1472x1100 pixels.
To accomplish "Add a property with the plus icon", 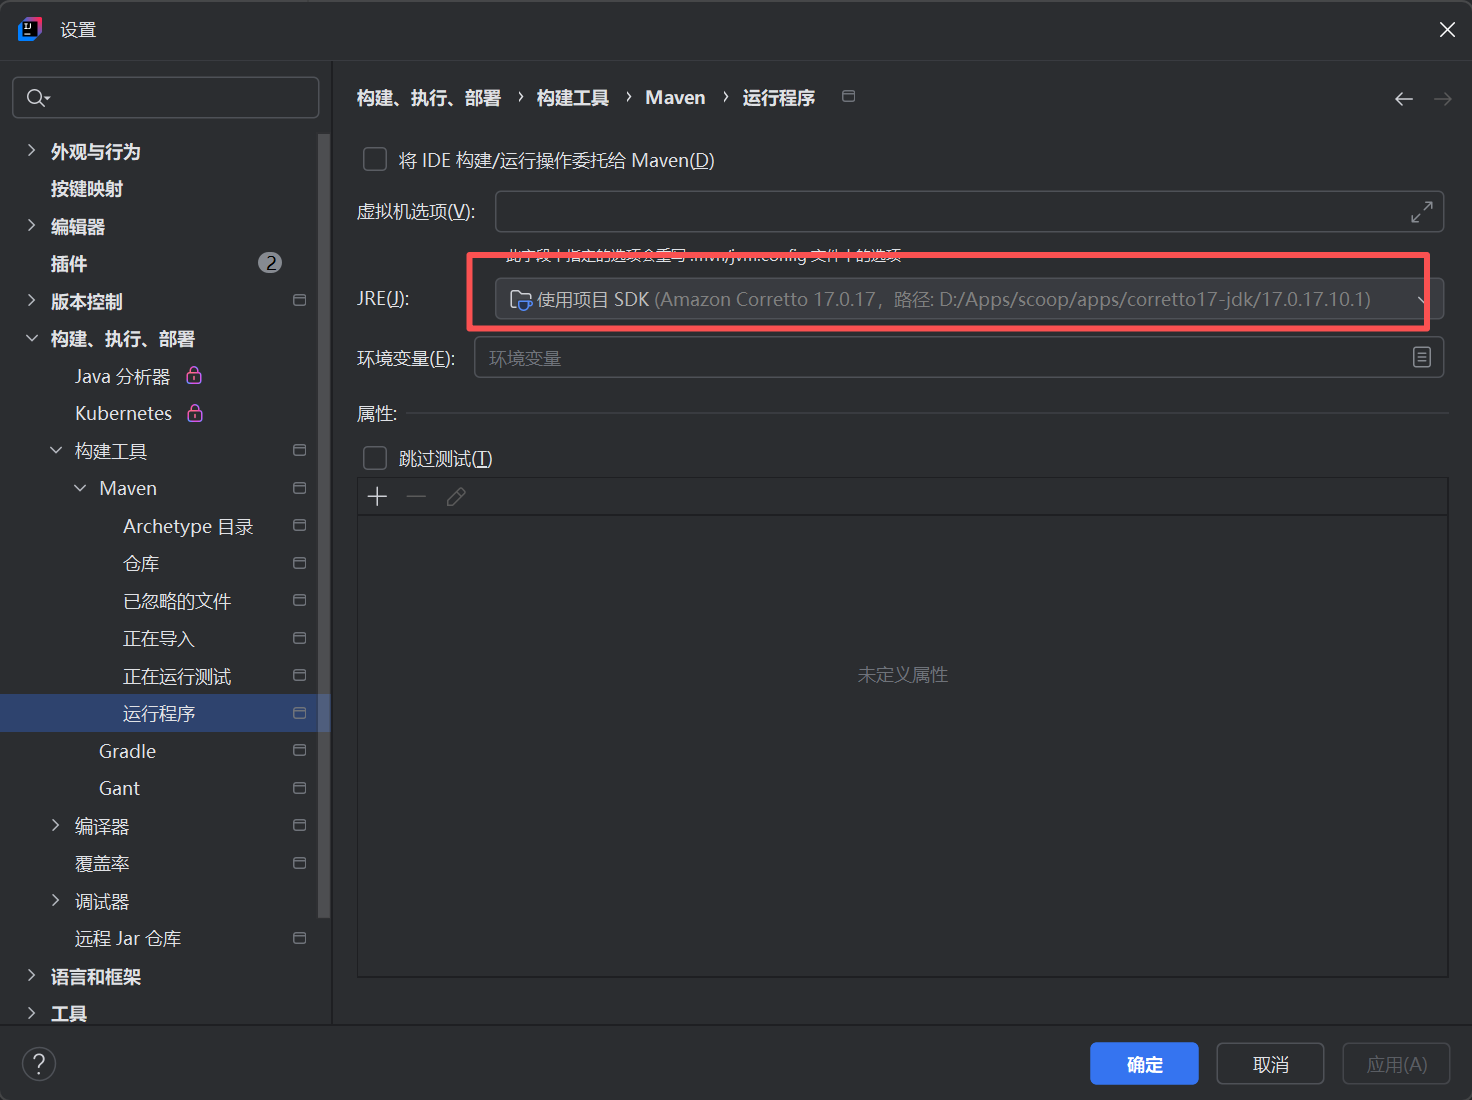I will point(377,497).
